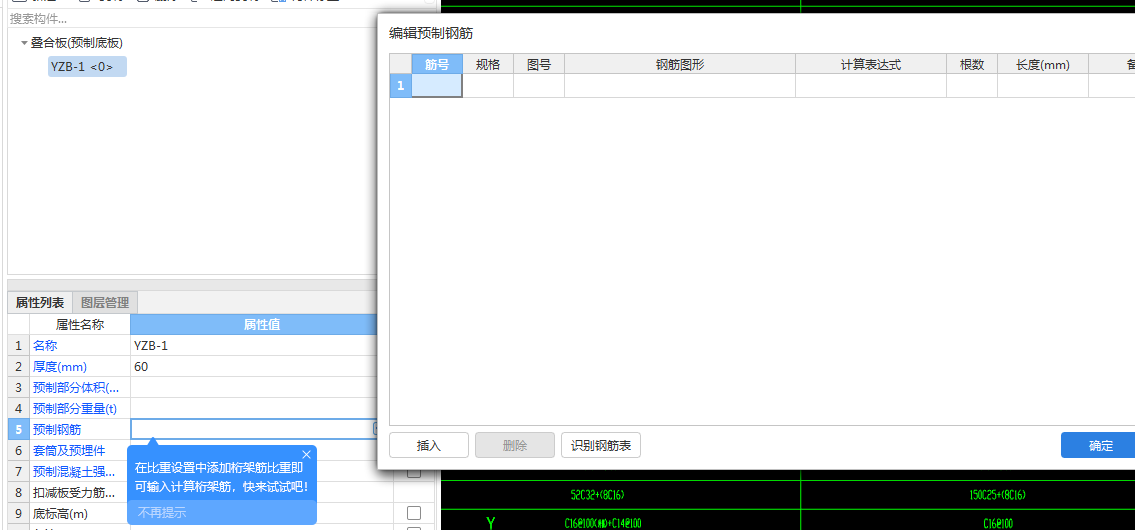Select the 厚度(mm) property row
The image size is (1135, 530).
[80, 367]
